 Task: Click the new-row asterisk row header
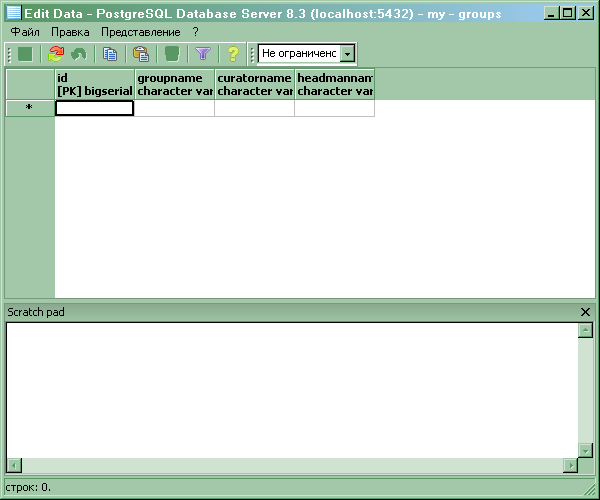pos(29,108)
